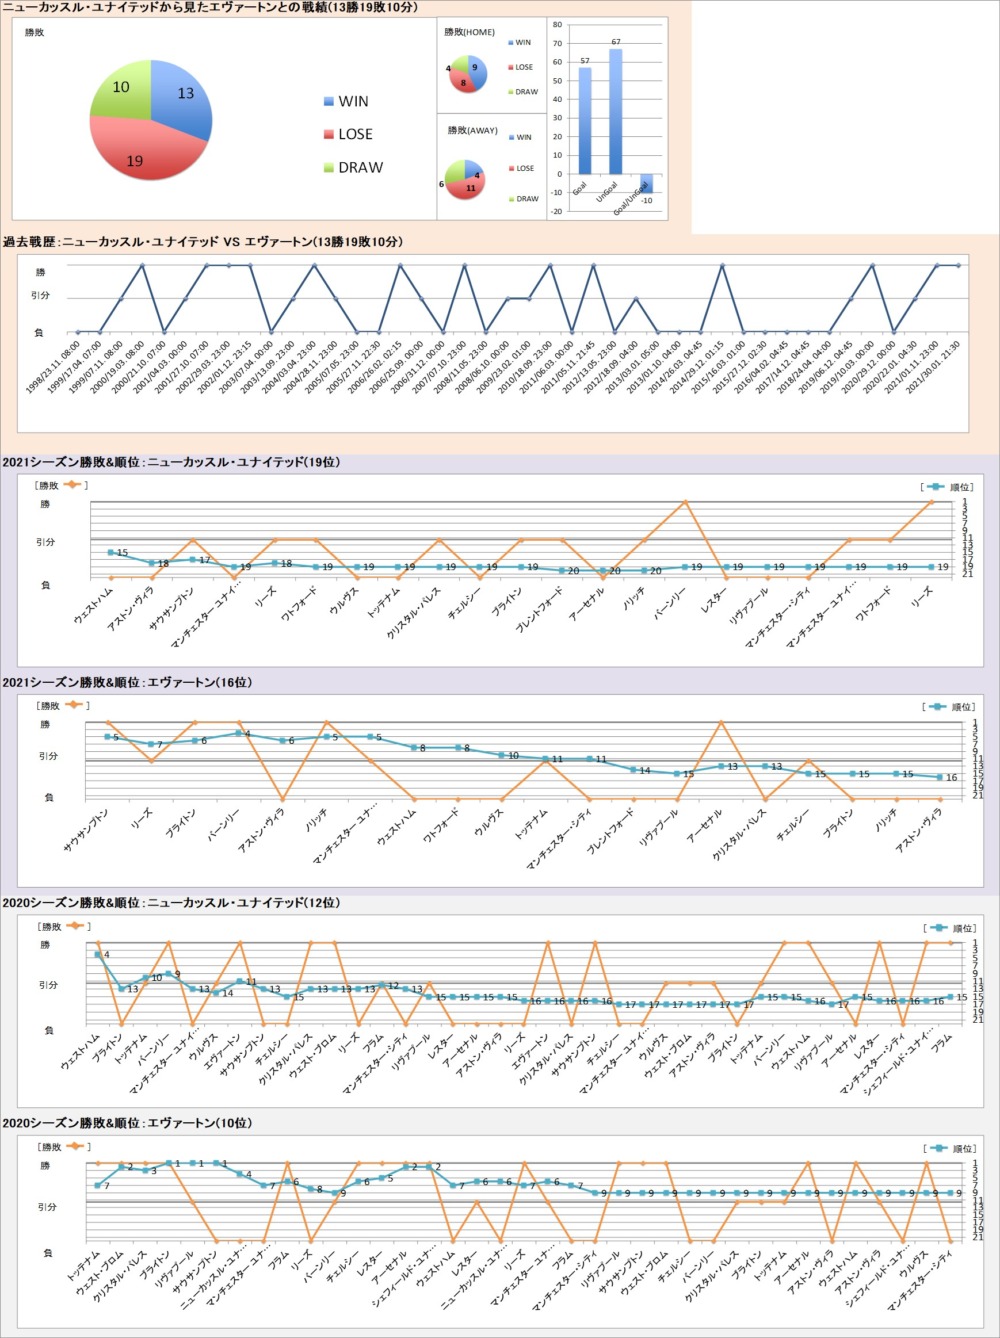Click DRAW legend swatch beside large pie
1000x1338 pixels.
[x=329, y=168]
